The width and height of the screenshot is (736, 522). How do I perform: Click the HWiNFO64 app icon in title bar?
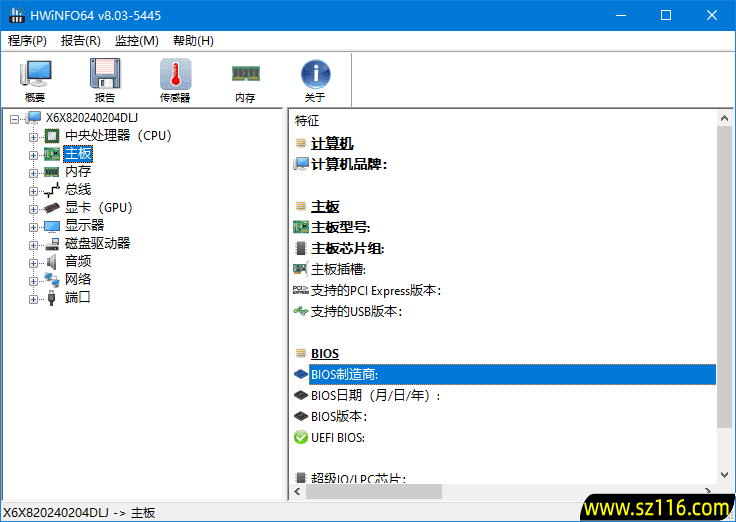pyautogui.click(x=16, y=15)
